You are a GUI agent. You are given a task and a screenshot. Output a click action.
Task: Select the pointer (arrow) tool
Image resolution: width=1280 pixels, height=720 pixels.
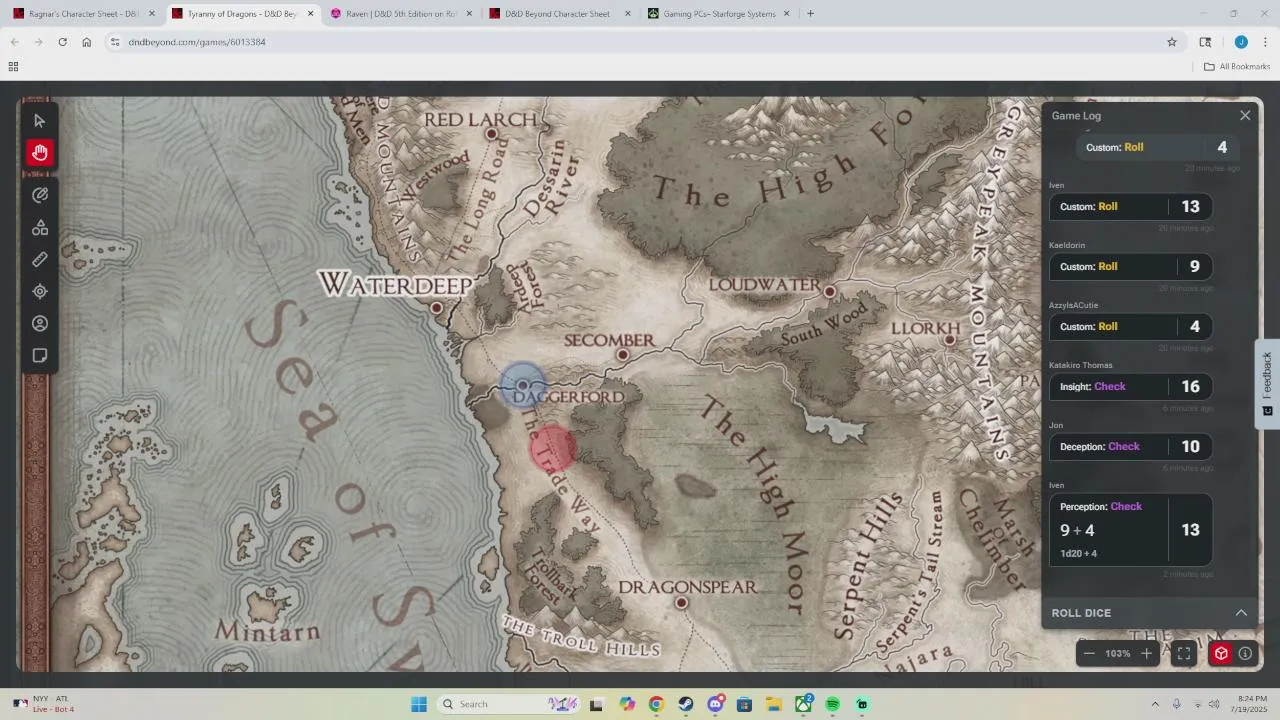point(40,121)
